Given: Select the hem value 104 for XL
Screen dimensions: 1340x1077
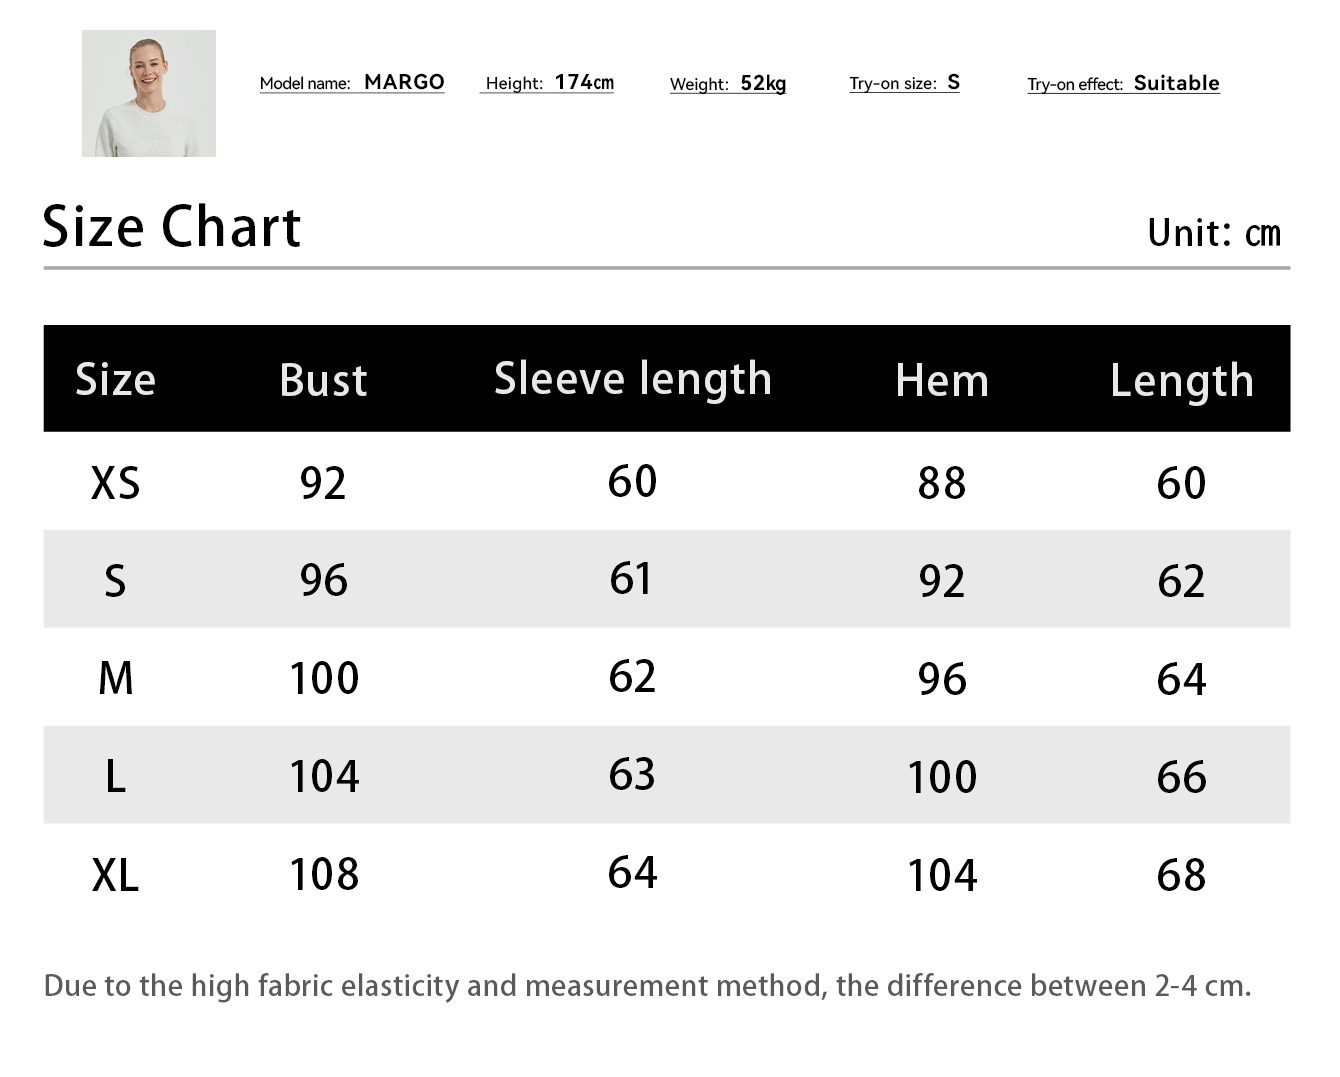Looking at the screenshot, I should [x=942, y=876].
